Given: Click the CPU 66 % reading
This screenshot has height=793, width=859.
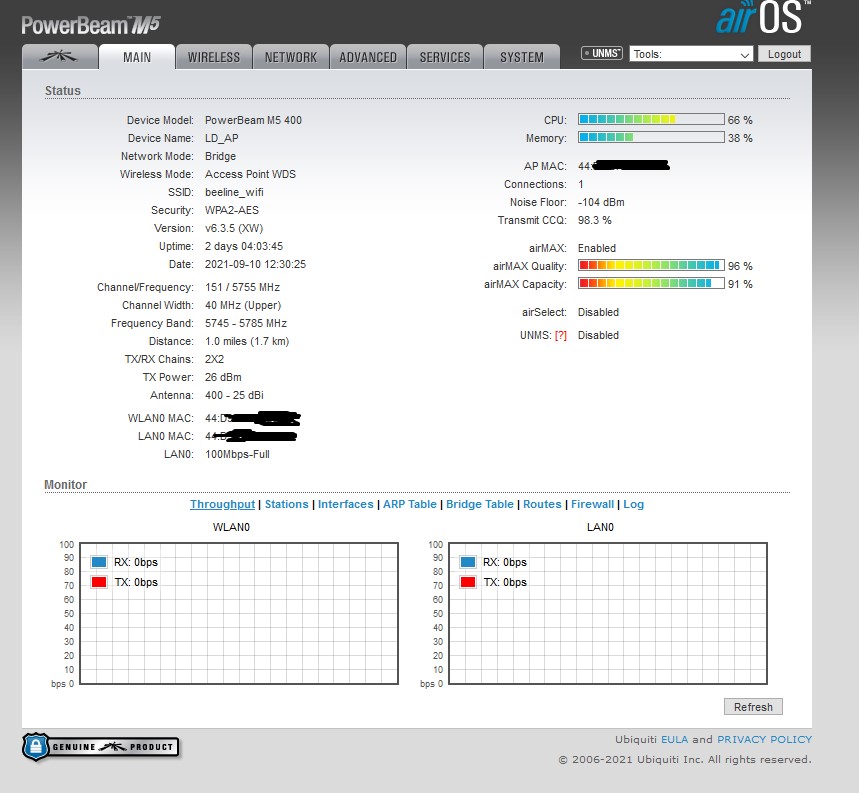Looking at the screenshot, I should (x=740, y=120).
